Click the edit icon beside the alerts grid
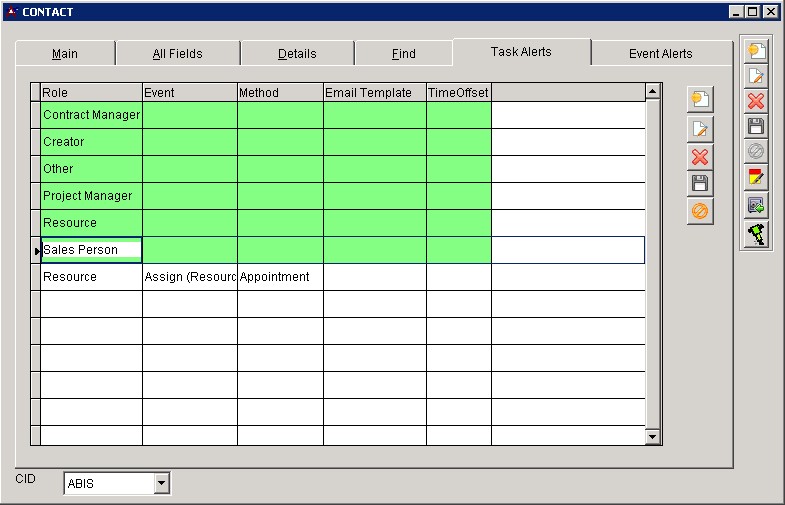785x505 pixels. (x=700, y=128)
